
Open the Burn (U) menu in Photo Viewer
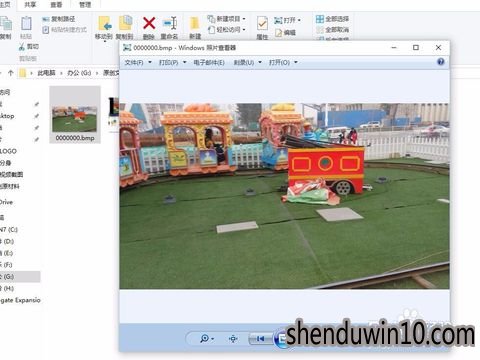tap(247, 62)
